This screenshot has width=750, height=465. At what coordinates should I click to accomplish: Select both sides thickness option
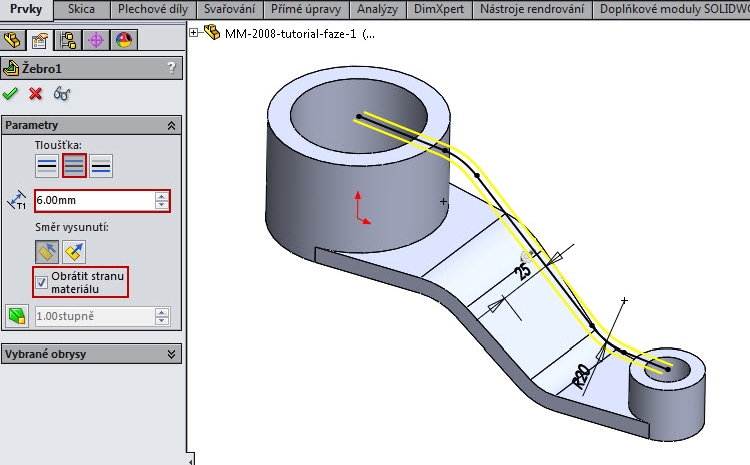pos(74,166)
